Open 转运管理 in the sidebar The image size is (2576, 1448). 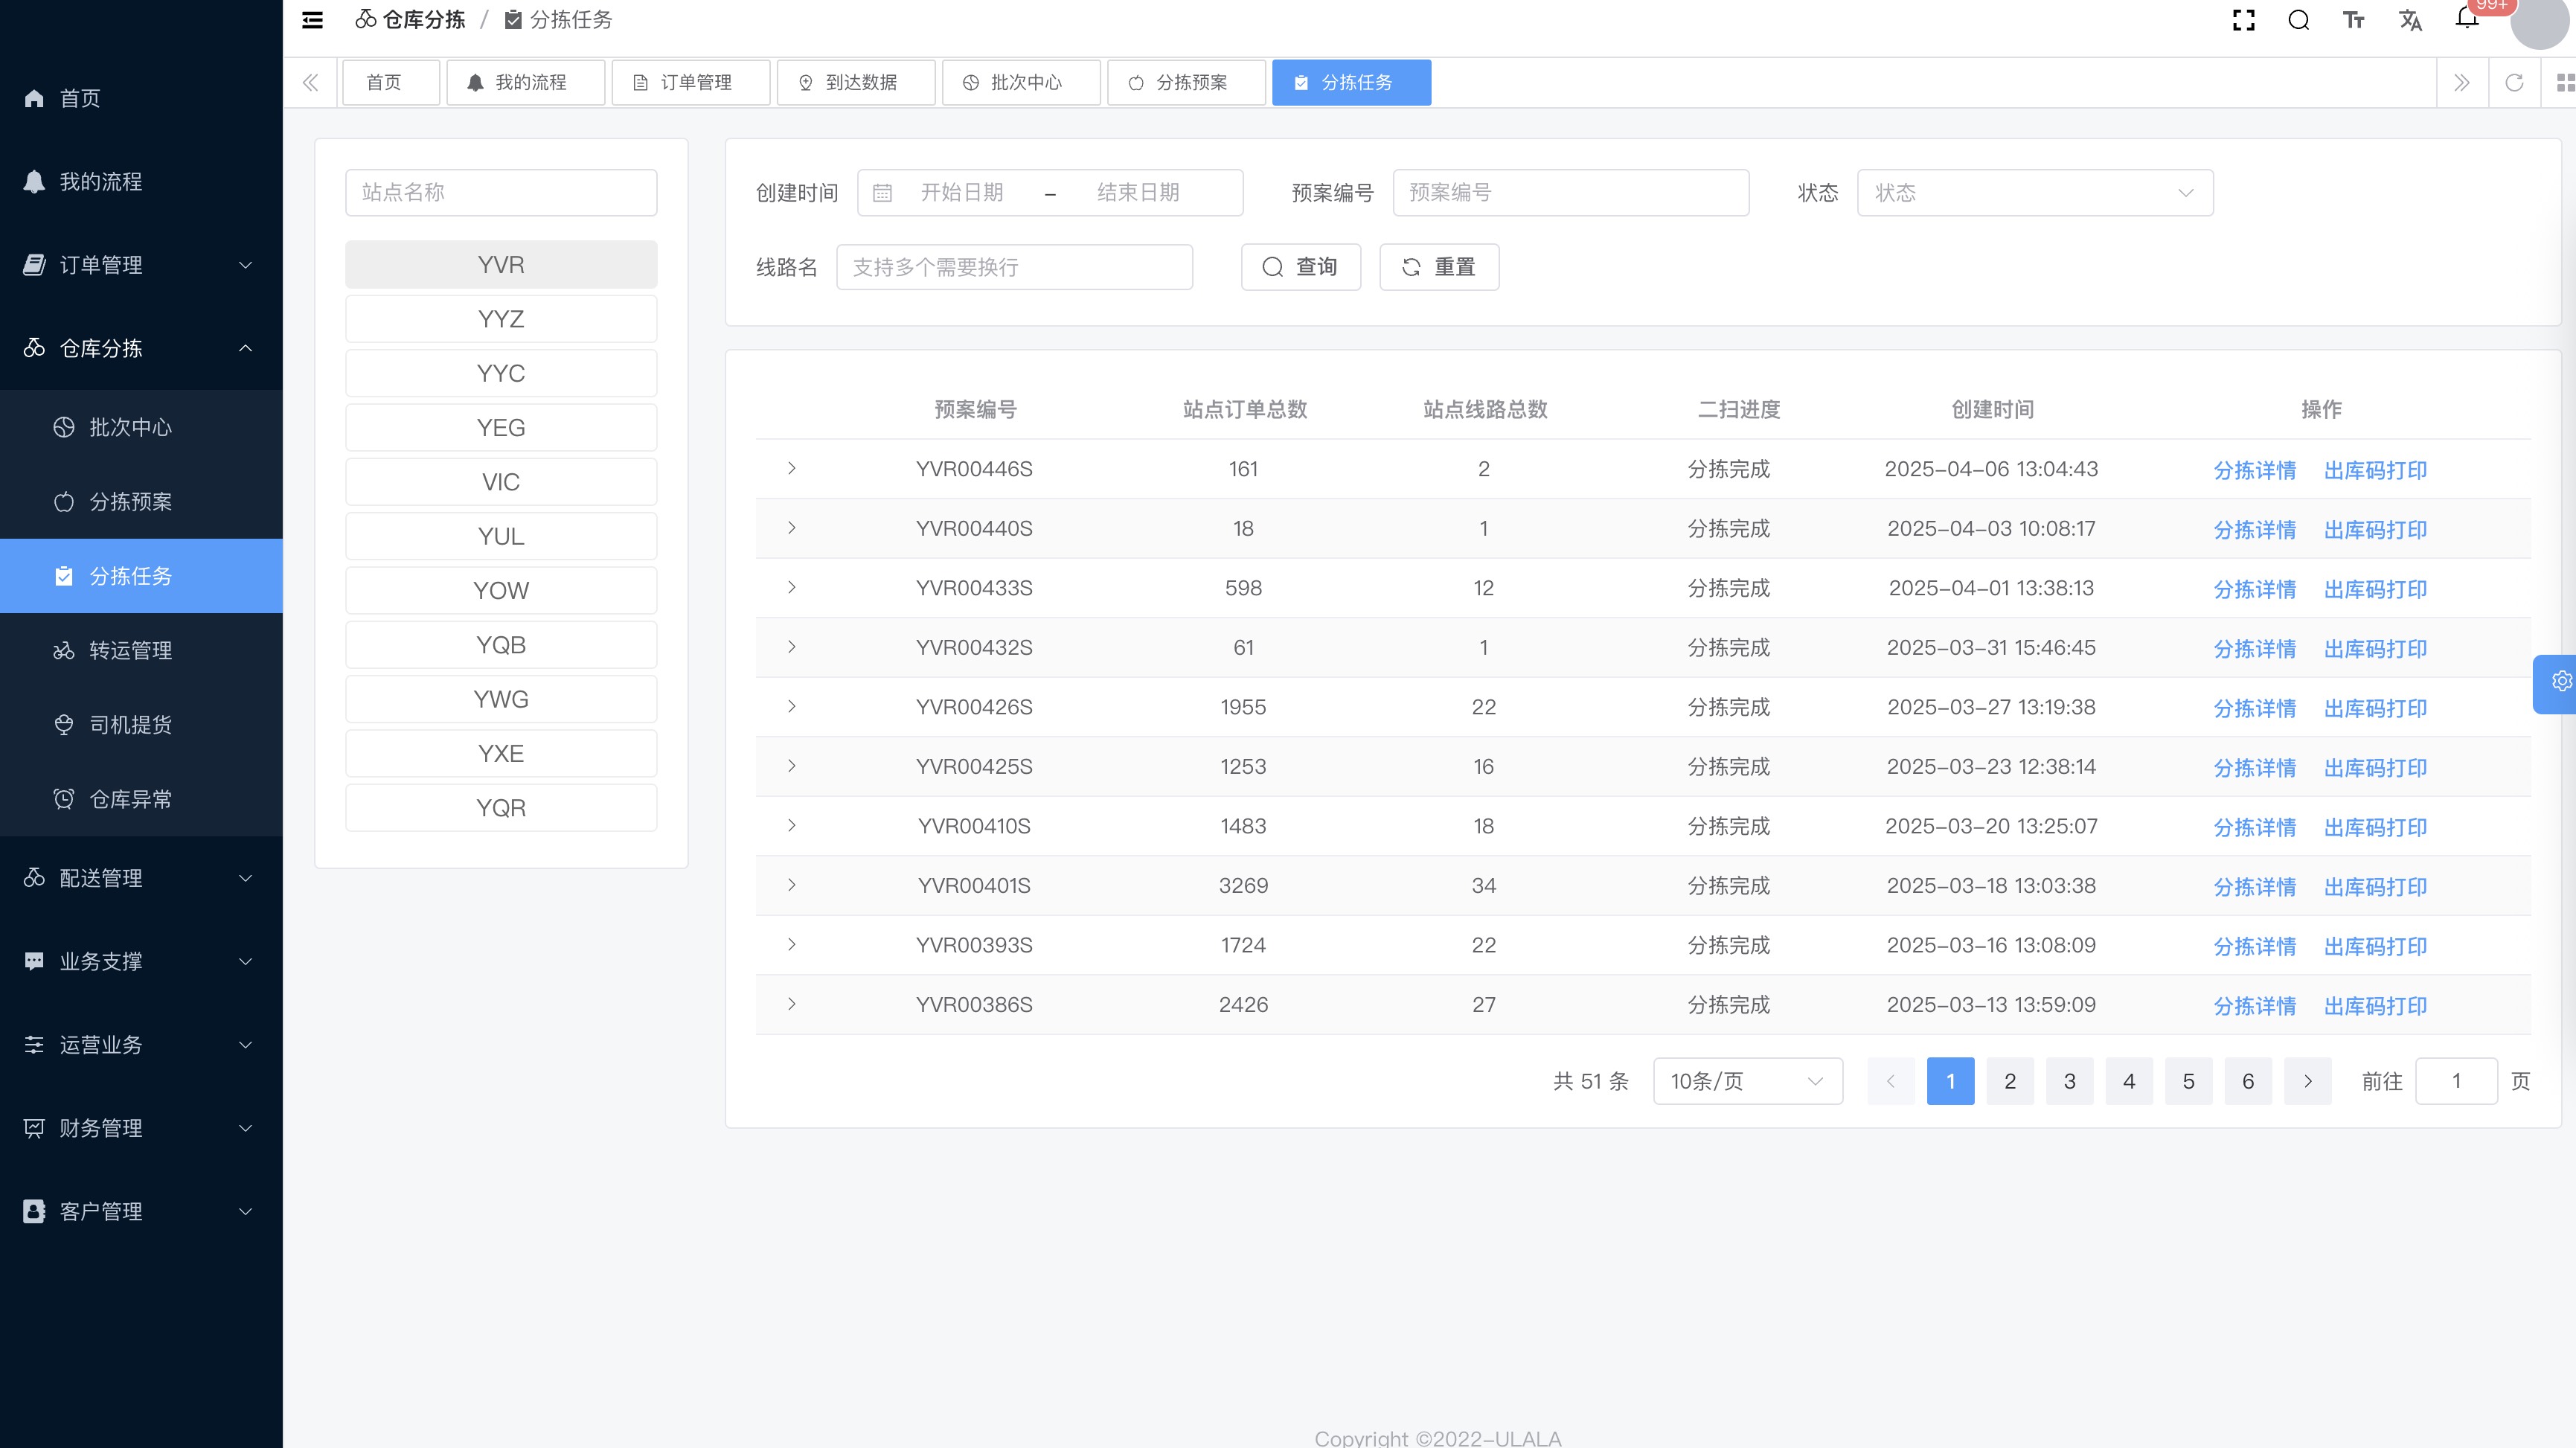[130, 650]
